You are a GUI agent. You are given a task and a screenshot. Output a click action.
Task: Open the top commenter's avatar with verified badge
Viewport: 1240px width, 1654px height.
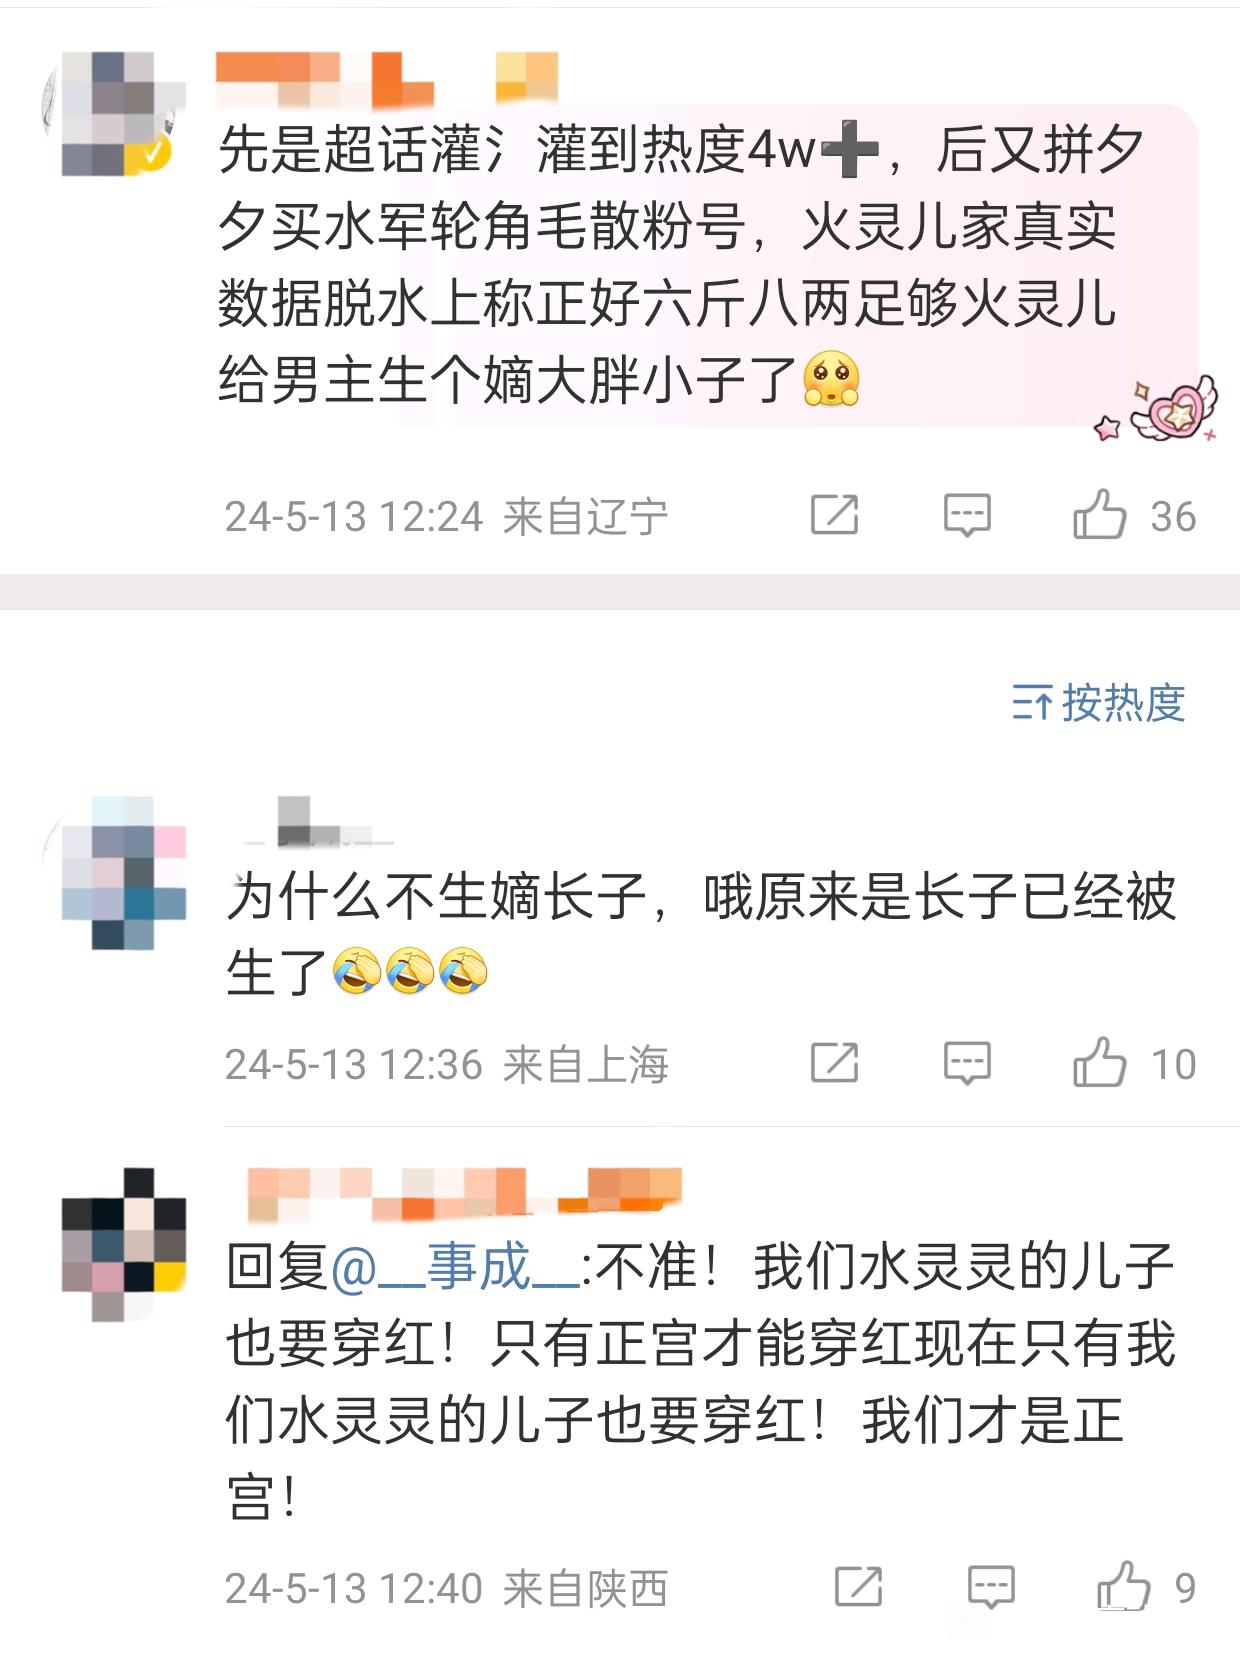pyautogui.click(x=114, y=113)
